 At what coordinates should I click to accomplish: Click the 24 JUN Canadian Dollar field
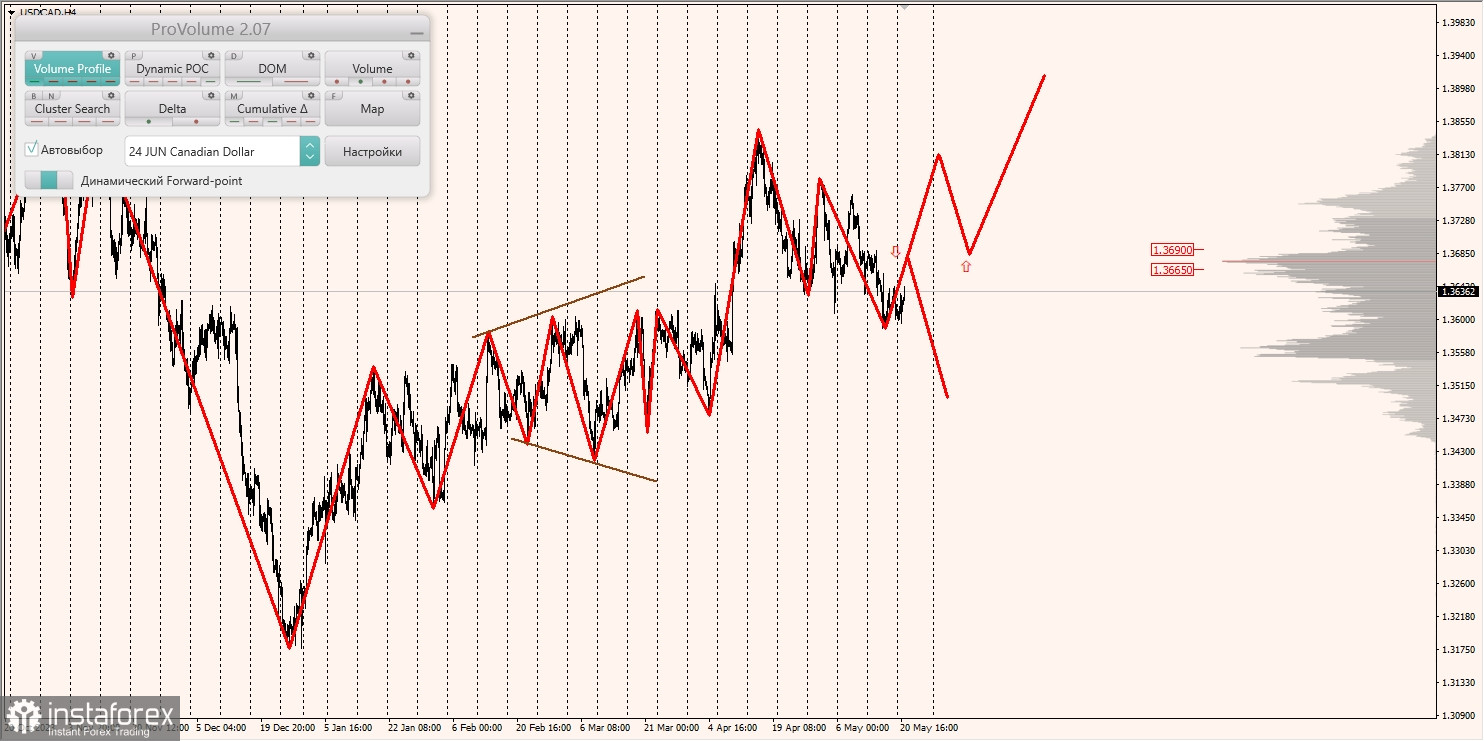[212, 151]
